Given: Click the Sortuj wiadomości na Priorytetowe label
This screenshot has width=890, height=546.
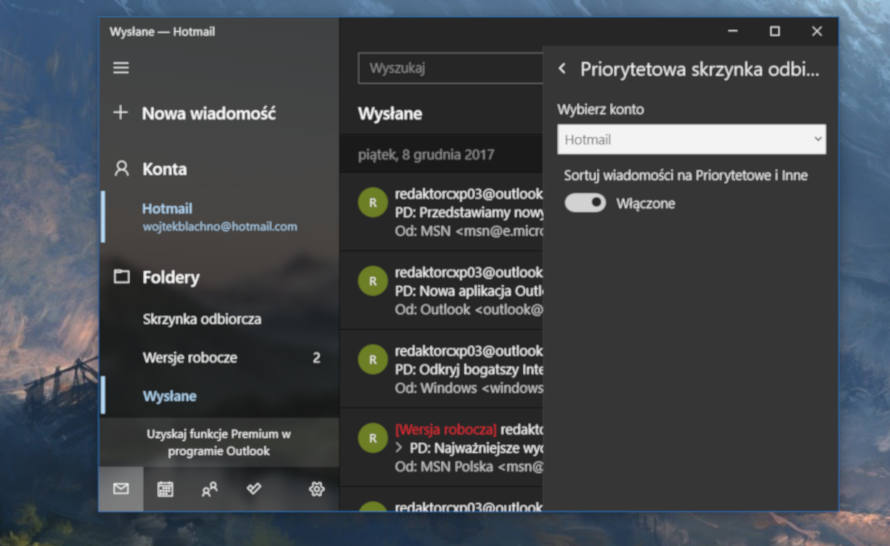Looking at the screenshot, I should point(686,175).
